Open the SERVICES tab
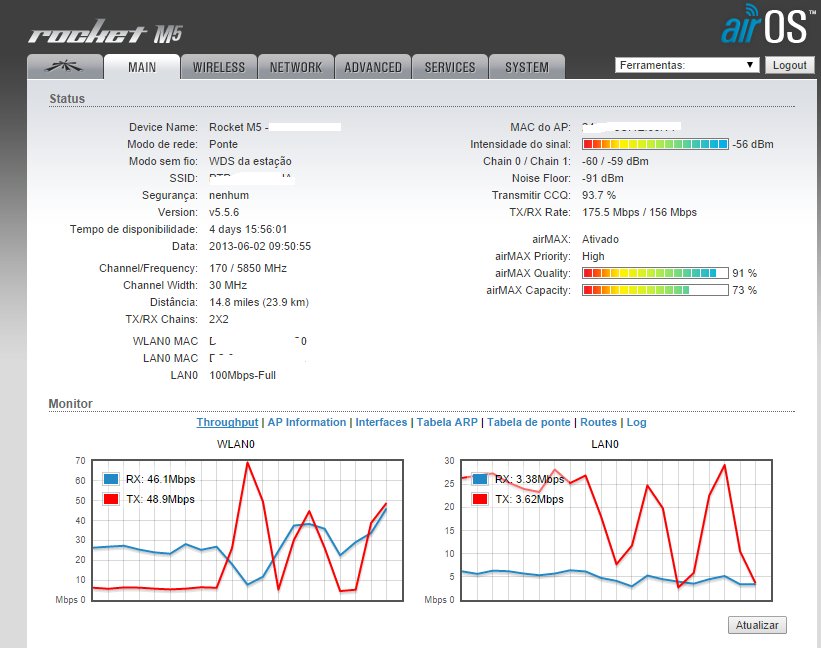Screen dimensions: 821x648 pos(450,67)
